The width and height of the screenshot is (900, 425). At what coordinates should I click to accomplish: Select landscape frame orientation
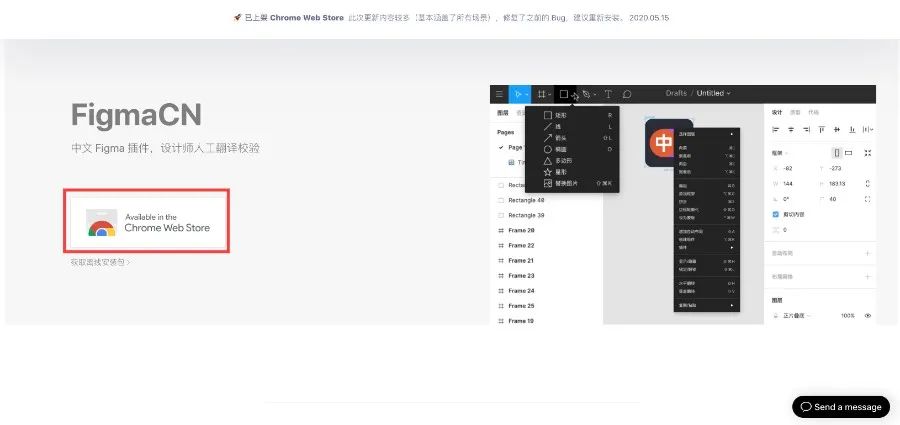[849, 153]
